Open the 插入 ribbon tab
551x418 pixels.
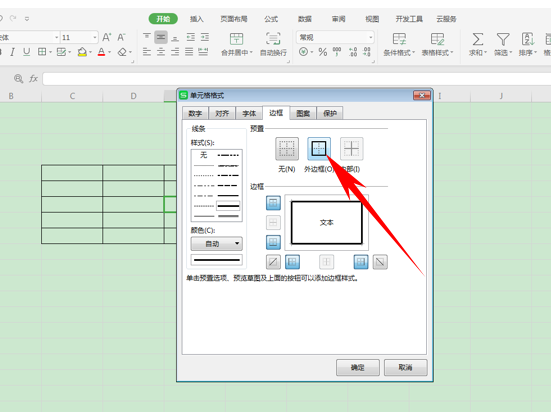(196, 19)
